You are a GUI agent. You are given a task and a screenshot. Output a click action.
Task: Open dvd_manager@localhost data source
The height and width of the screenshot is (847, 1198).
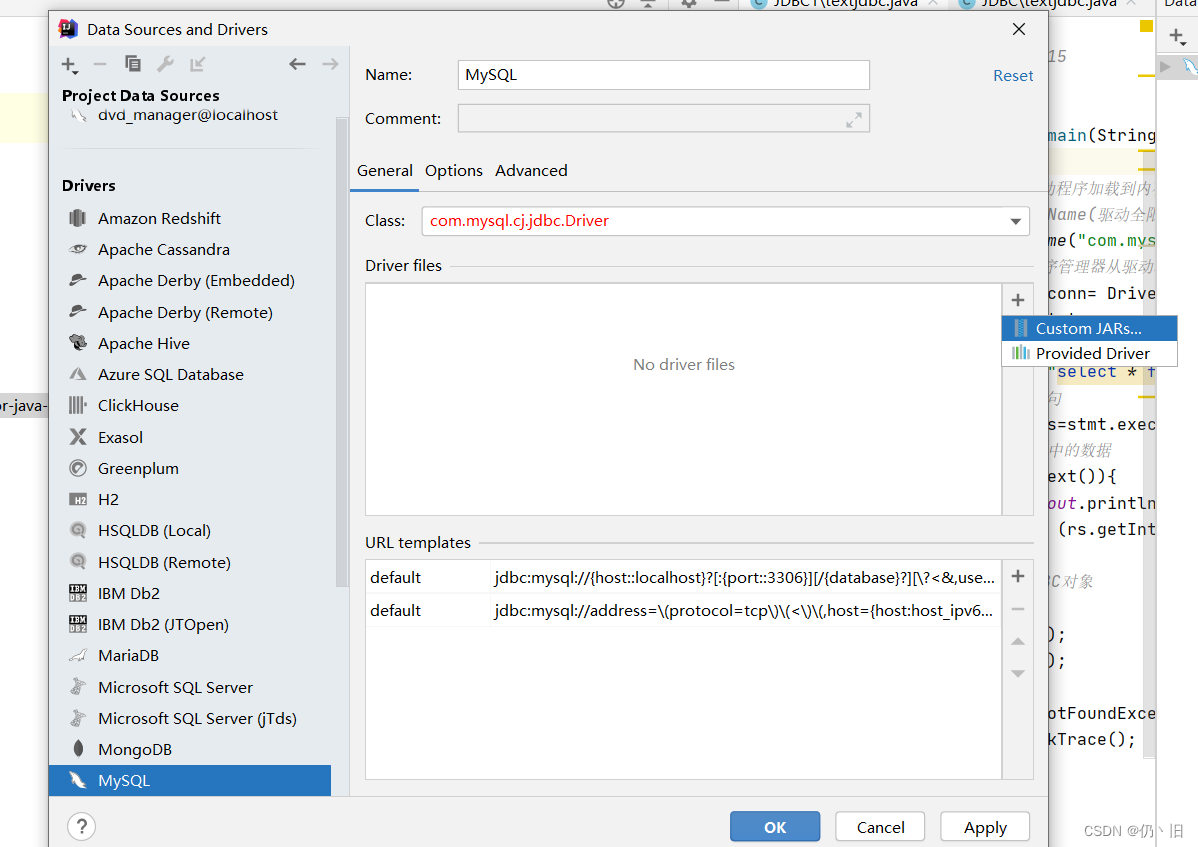188,115
